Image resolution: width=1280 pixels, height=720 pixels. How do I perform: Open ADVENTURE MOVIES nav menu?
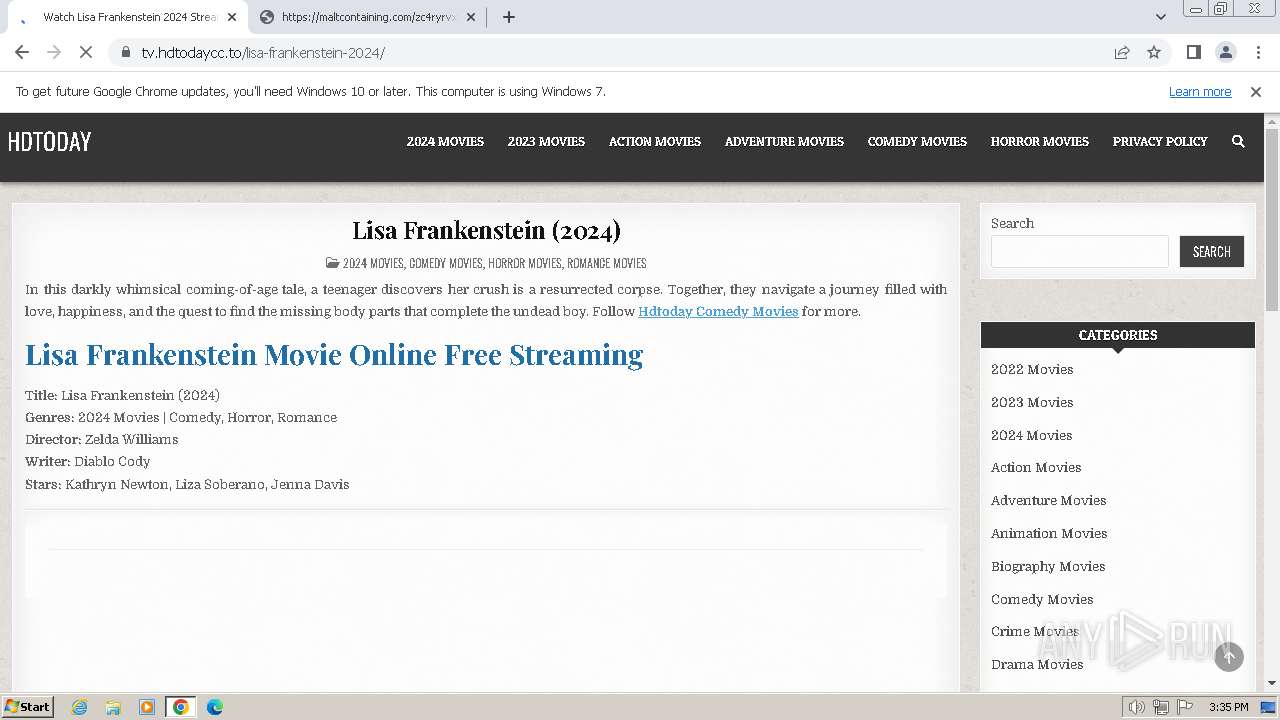pos(784,142)
